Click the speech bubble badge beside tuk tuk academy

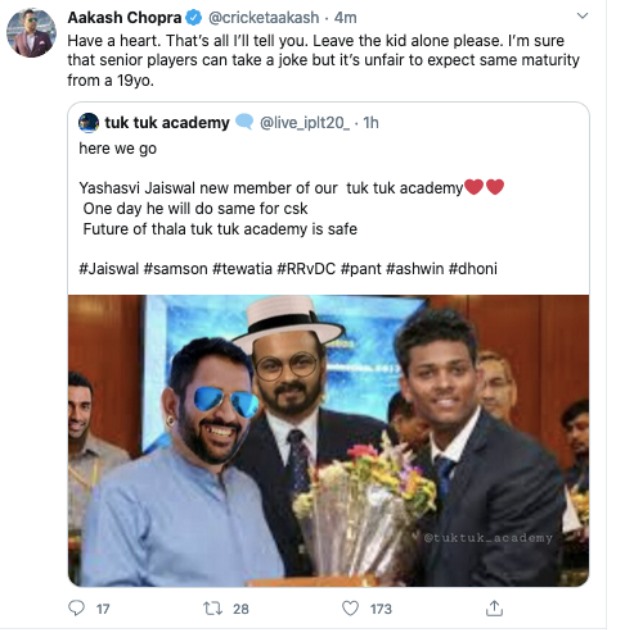244,122
